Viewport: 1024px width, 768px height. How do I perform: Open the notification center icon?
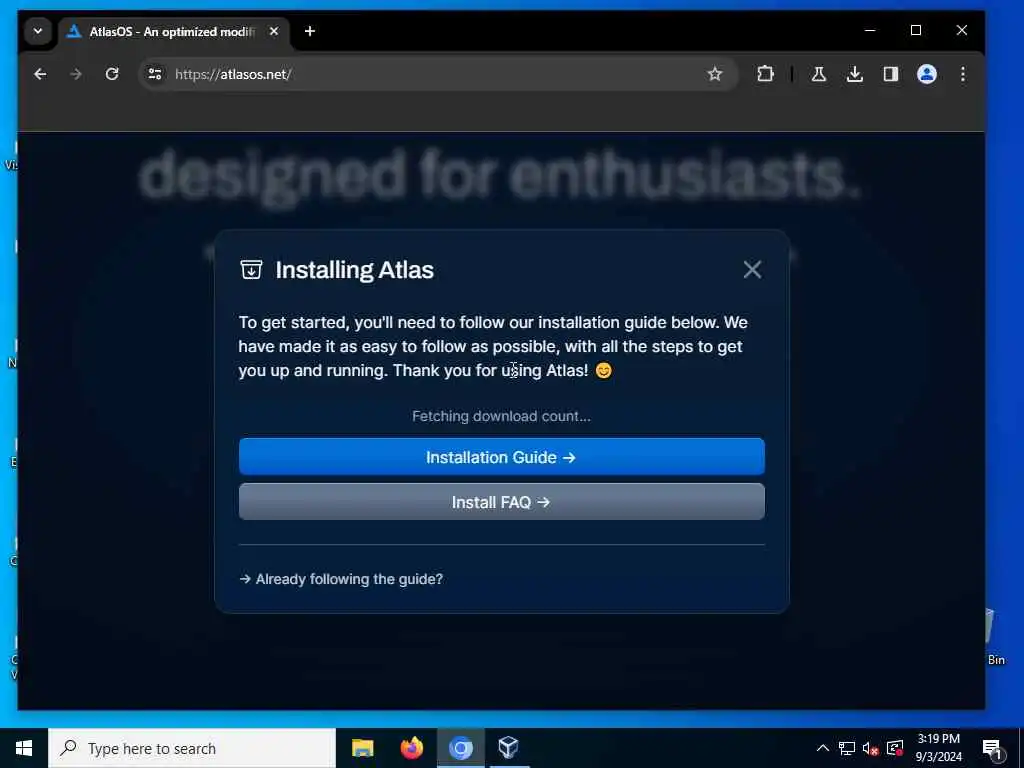click(992, 748)
